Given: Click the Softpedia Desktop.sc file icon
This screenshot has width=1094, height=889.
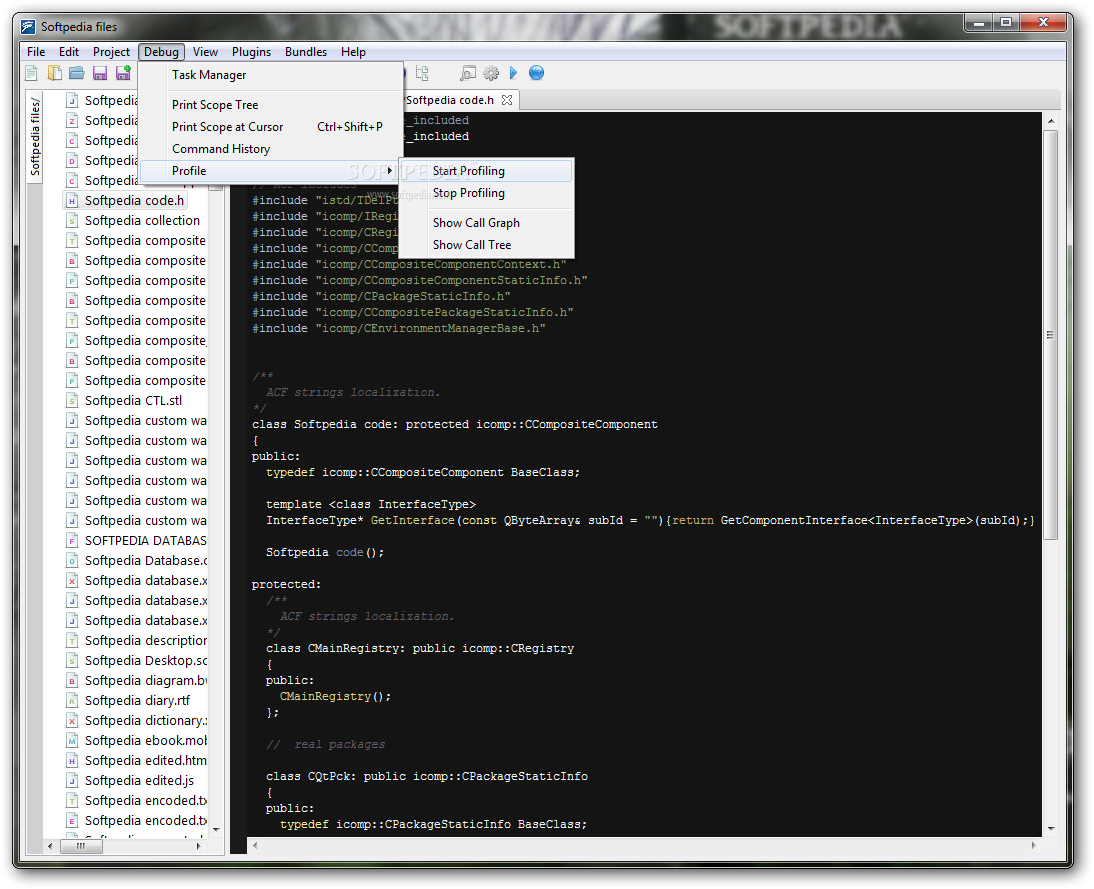Looking at the screenshot, I should click(72, 660).
